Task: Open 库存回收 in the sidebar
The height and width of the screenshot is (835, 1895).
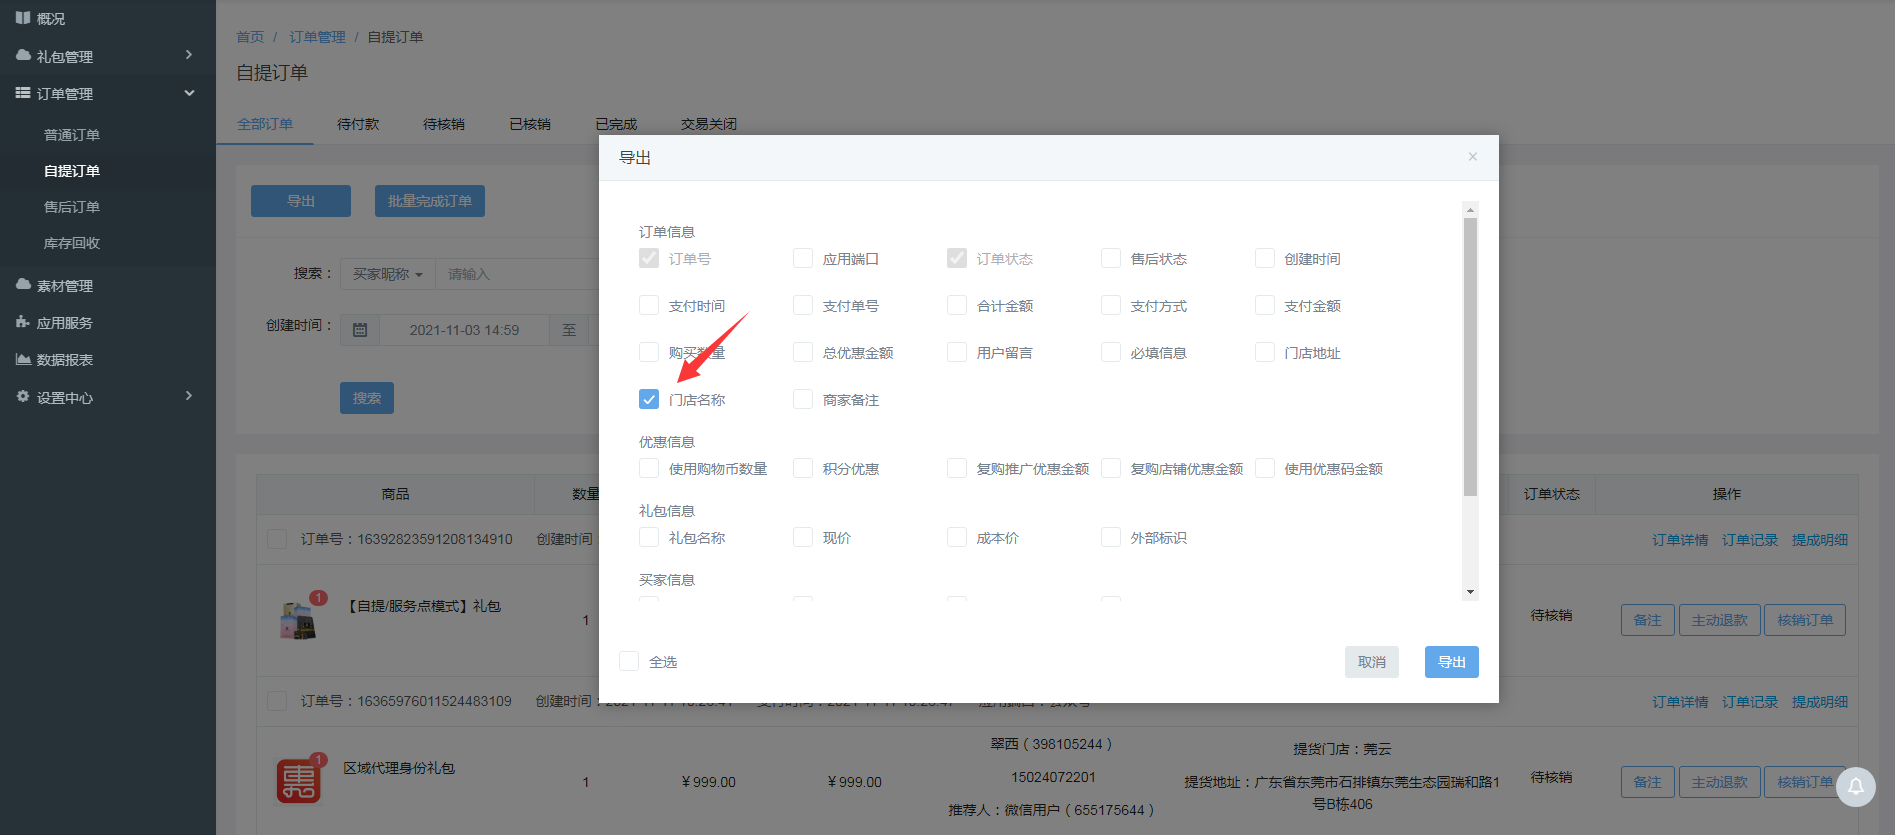Action: click(72, 243)
